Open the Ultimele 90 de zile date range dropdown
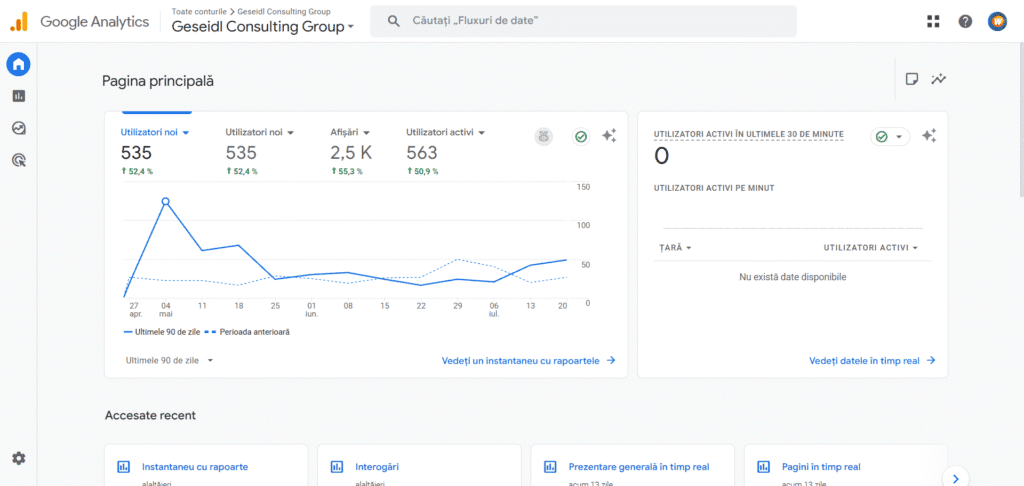The height and width of the screenshot is (486, 1024). (169, 360)
